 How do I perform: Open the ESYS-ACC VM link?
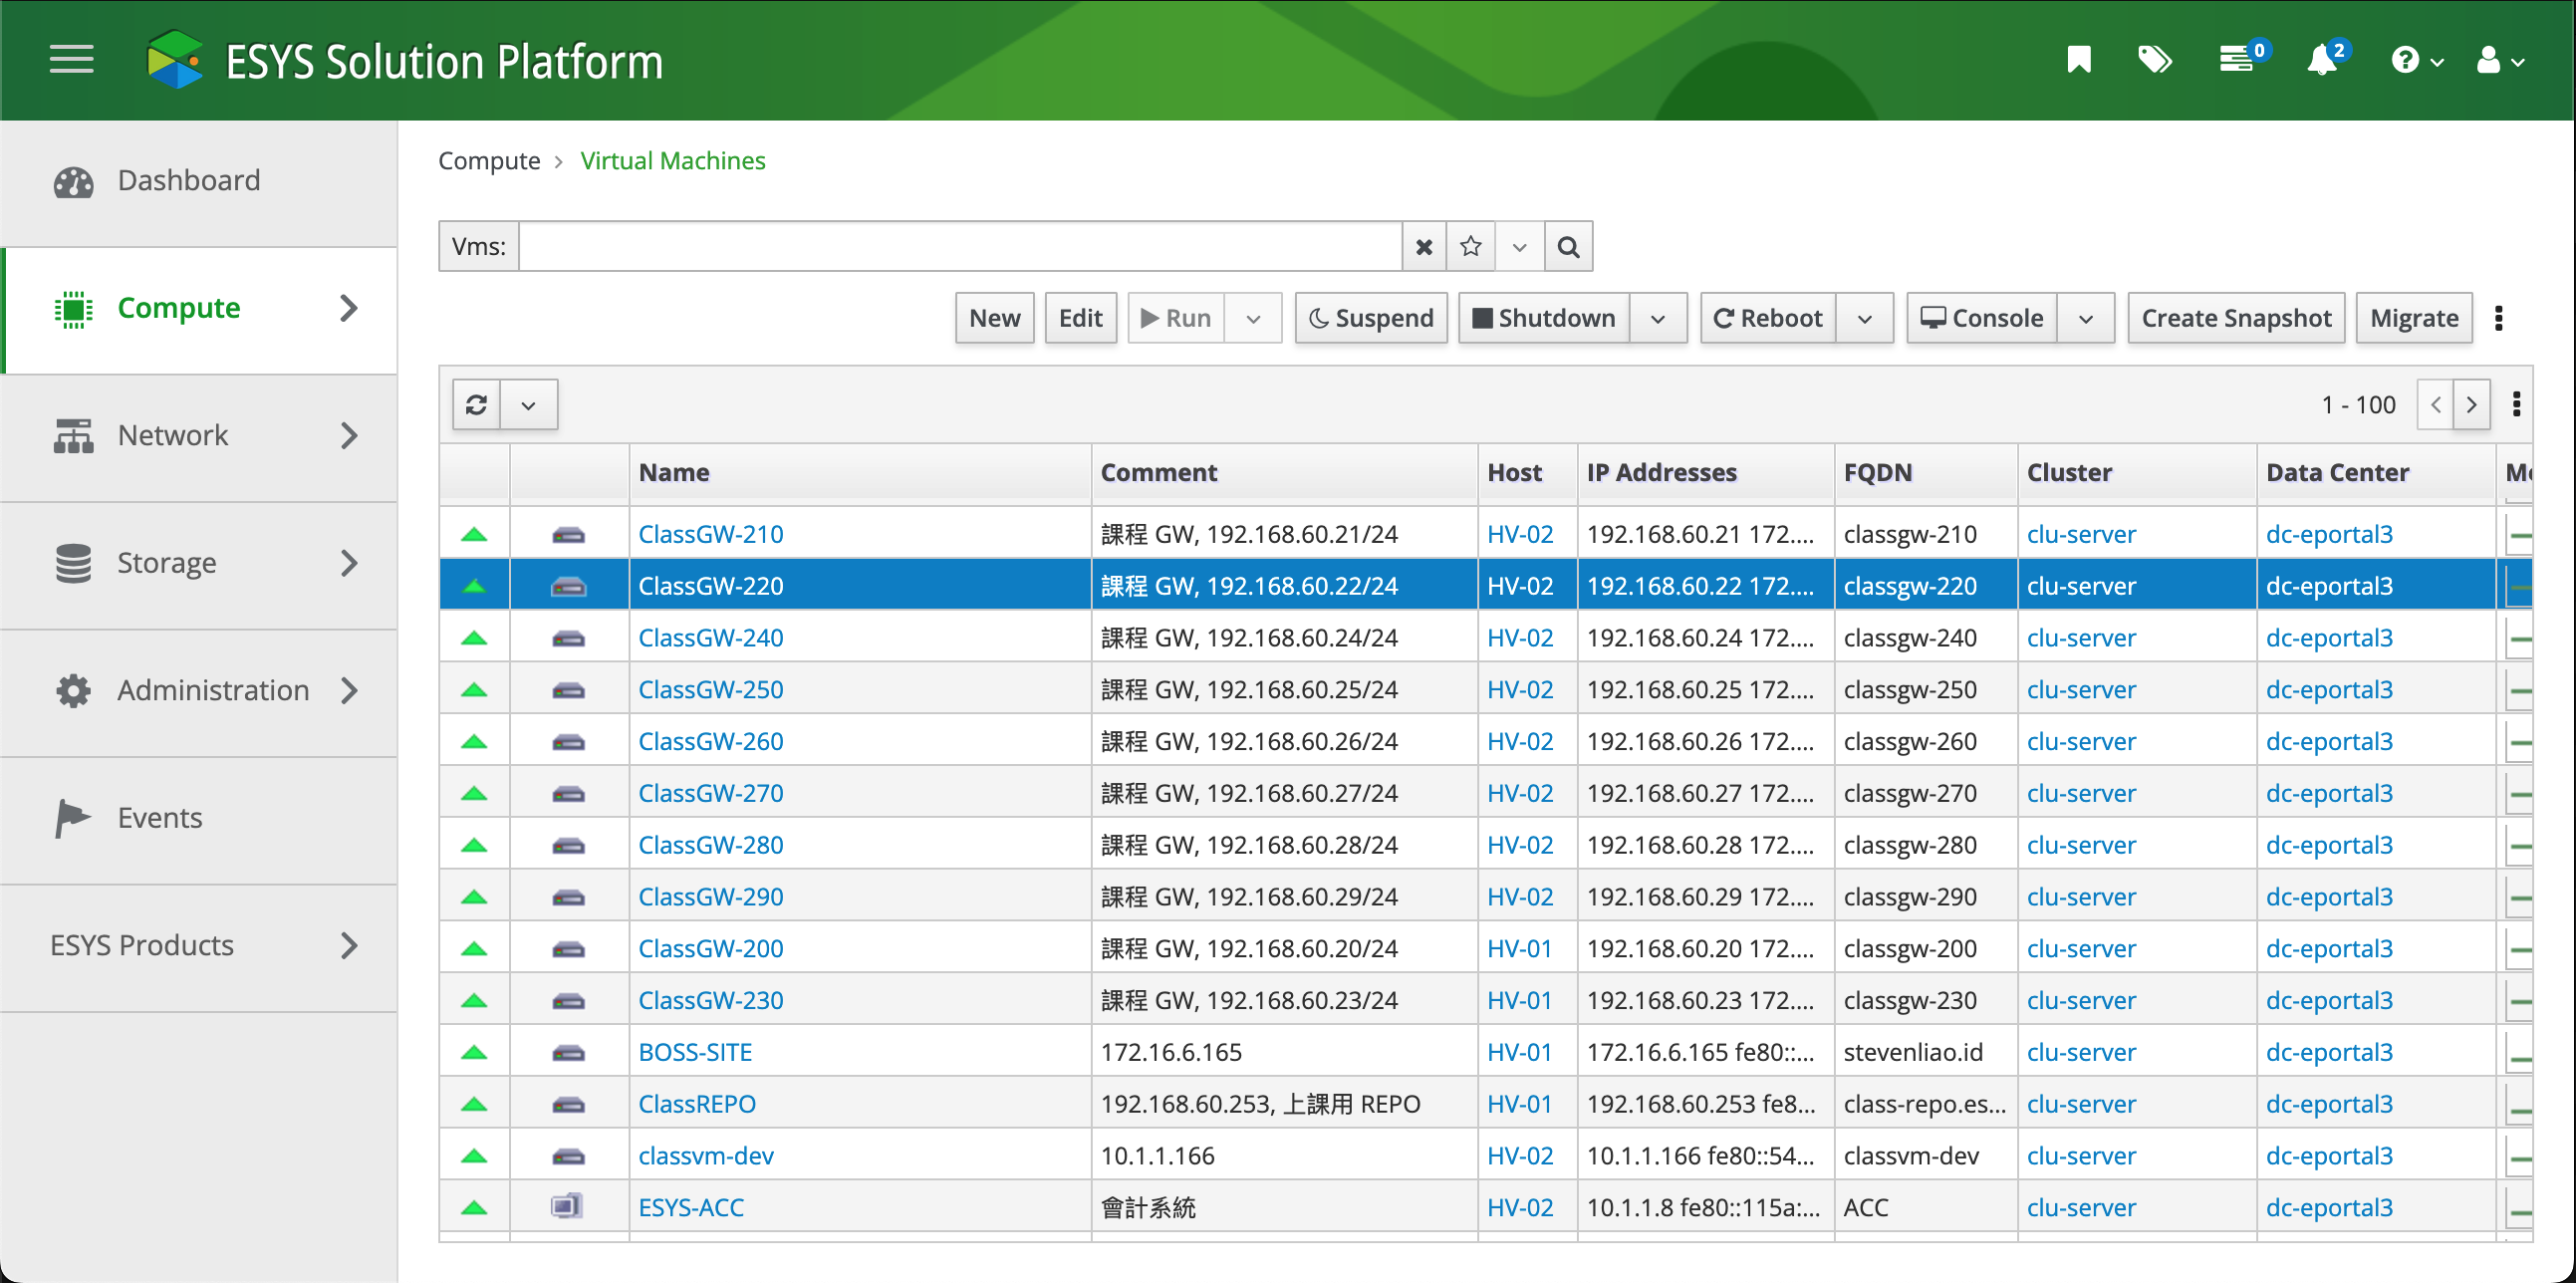coord(691,1207)
